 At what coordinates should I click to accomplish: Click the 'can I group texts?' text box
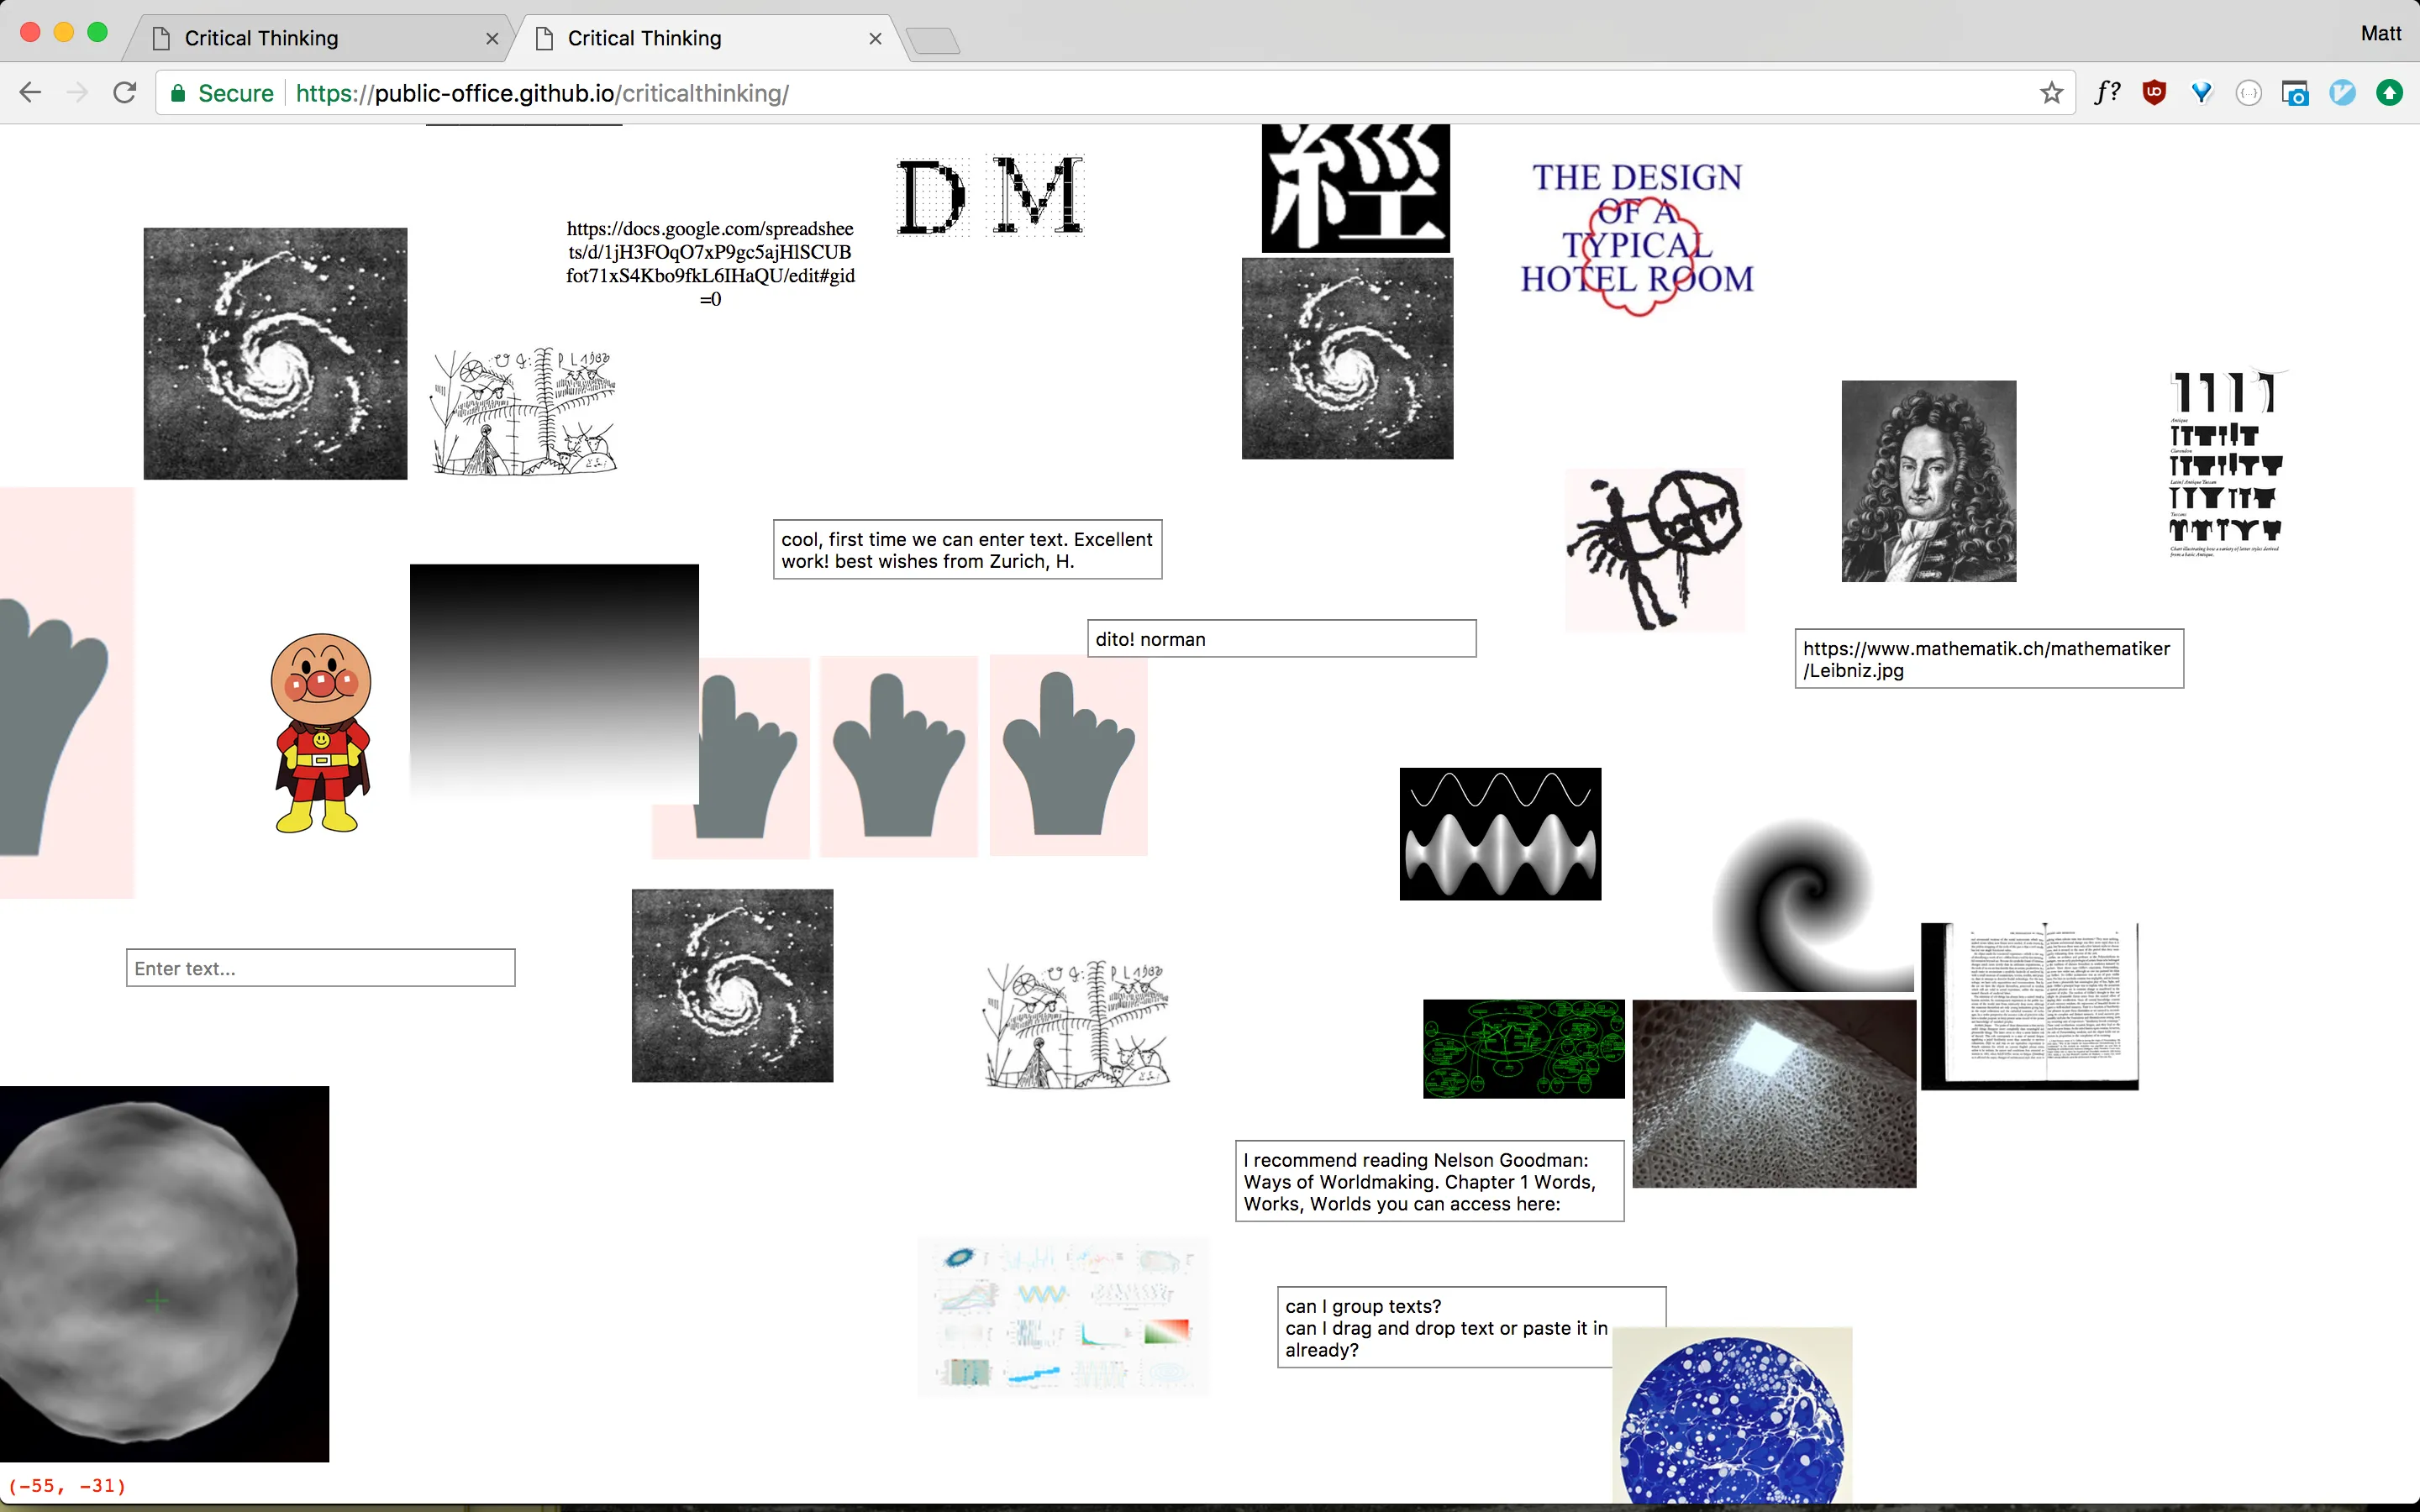point(1445,1327)
